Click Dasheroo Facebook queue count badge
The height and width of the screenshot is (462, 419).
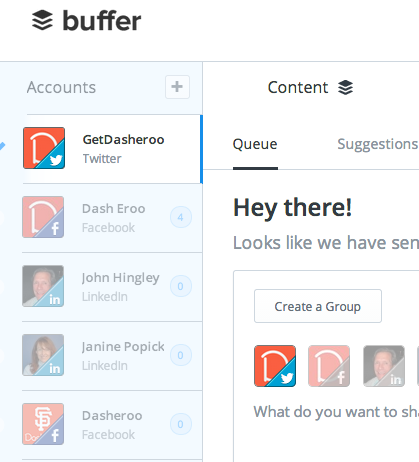pyautogui.click(x=181, y=424)
